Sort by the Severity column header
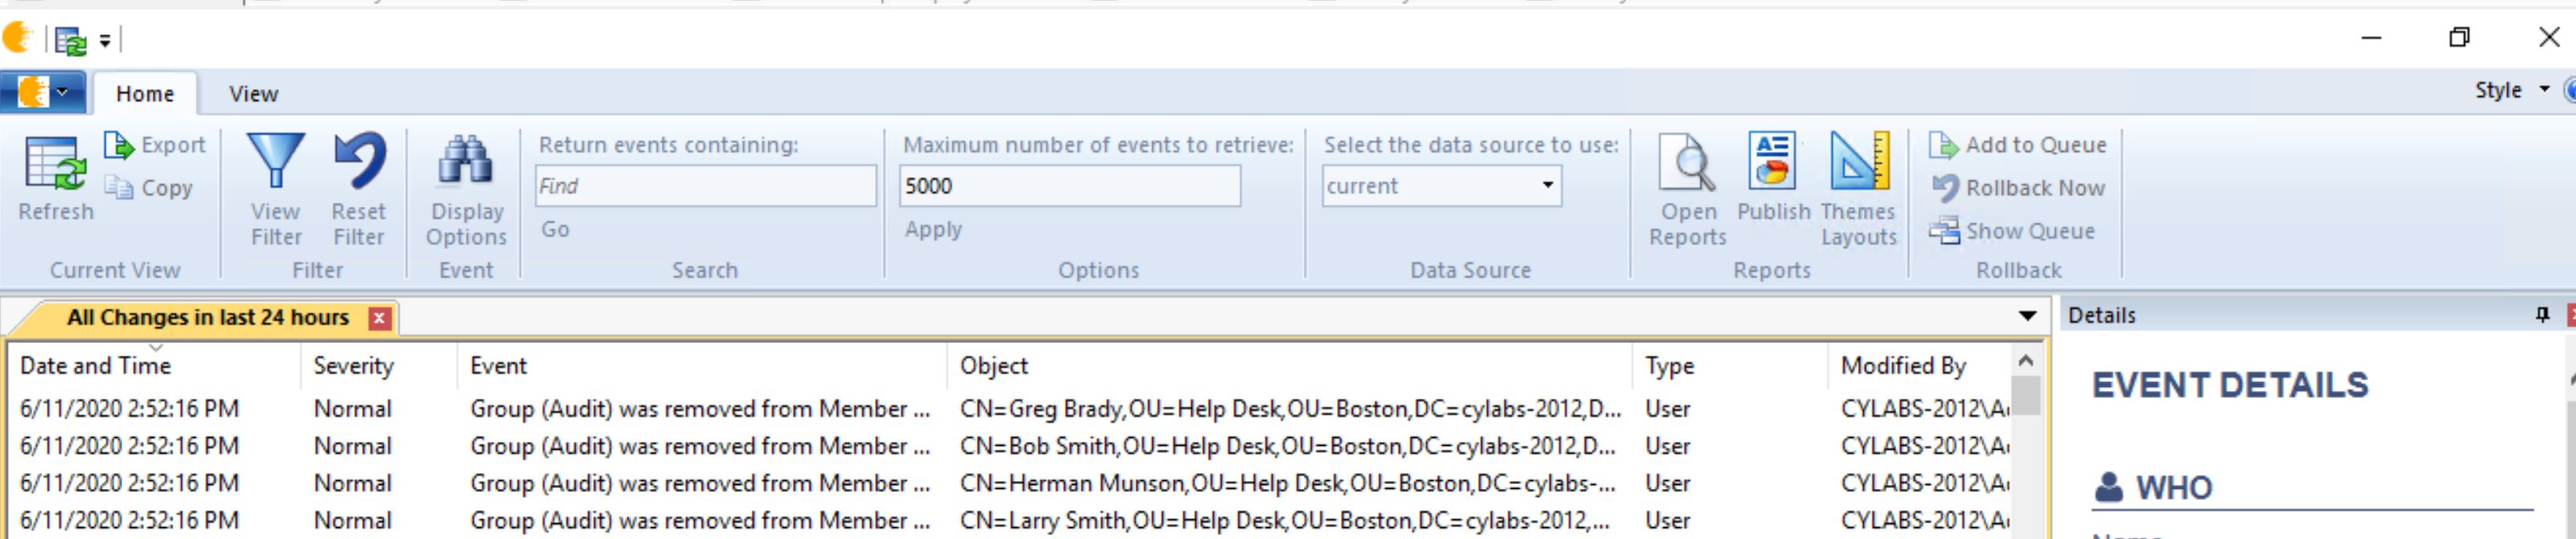Image resolution: width=2576 pixels, height=539 pixels. 378,366
